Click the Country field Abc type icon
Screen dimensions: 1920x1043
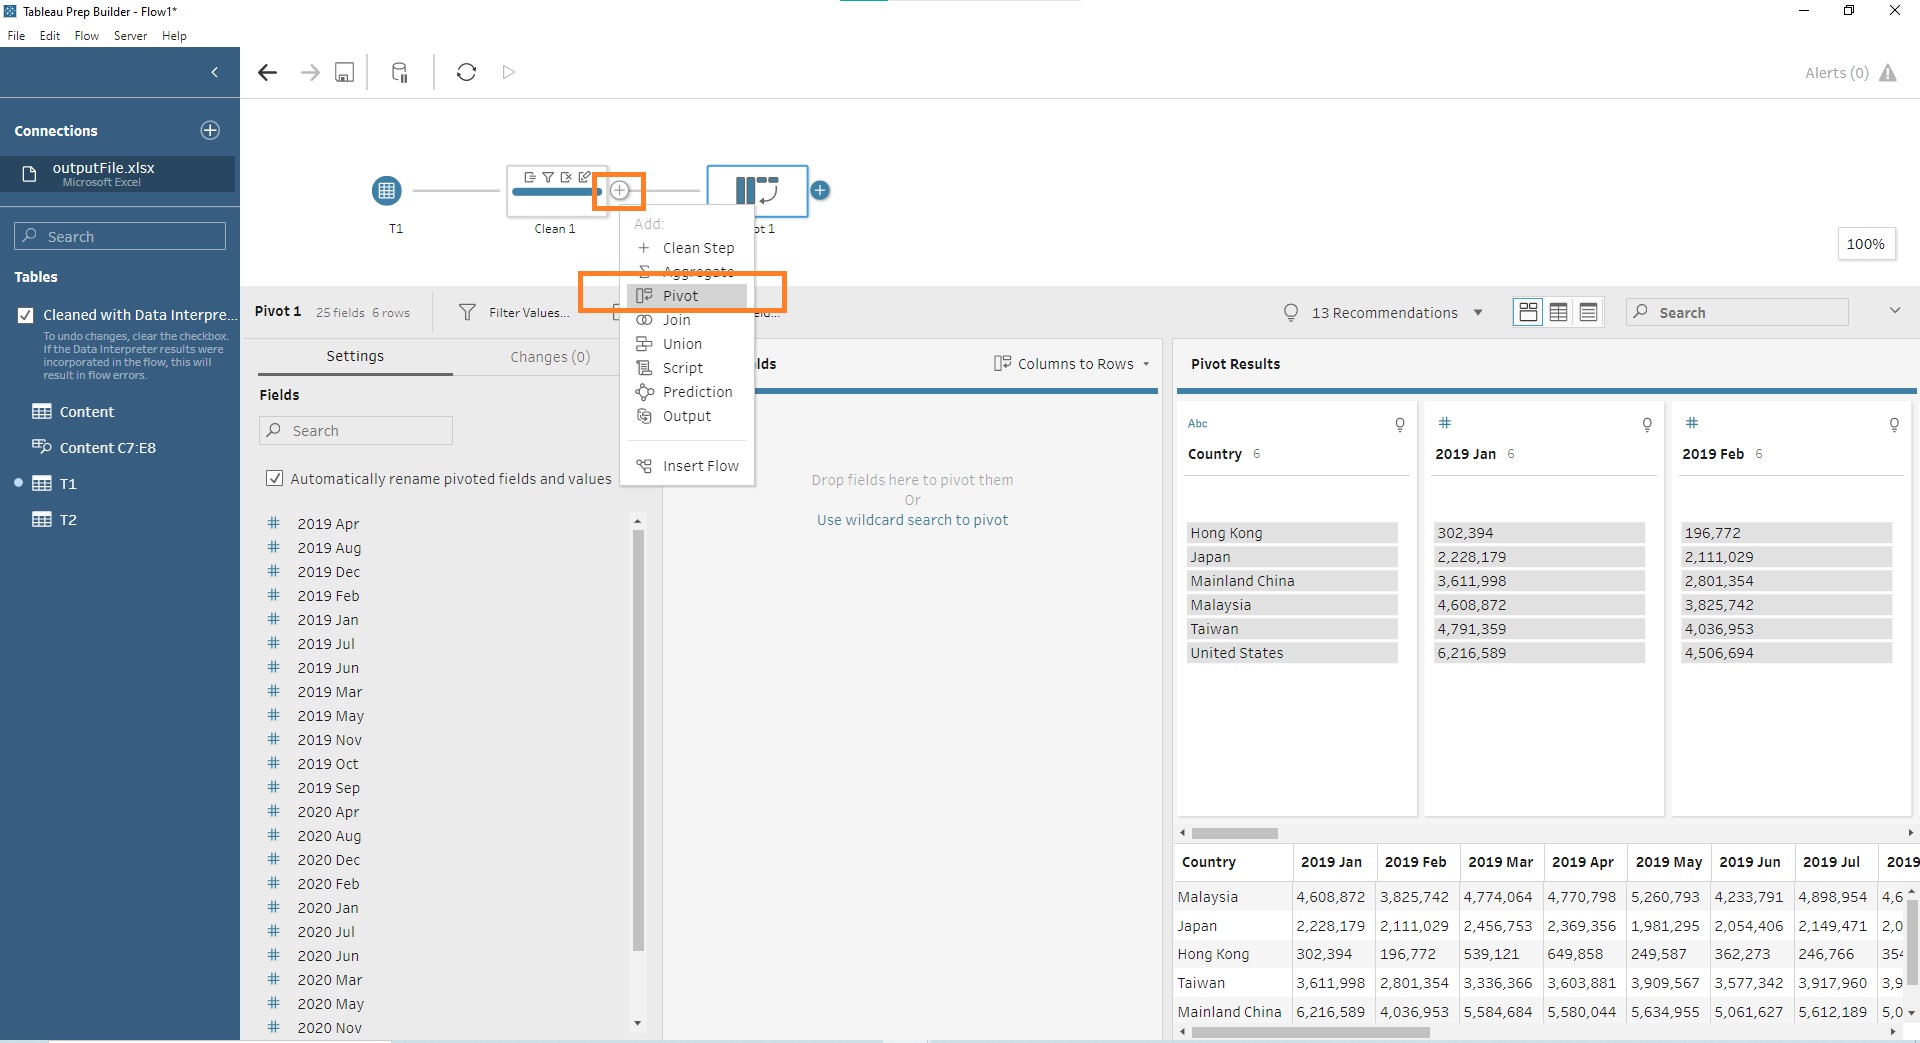[1198, 424]
